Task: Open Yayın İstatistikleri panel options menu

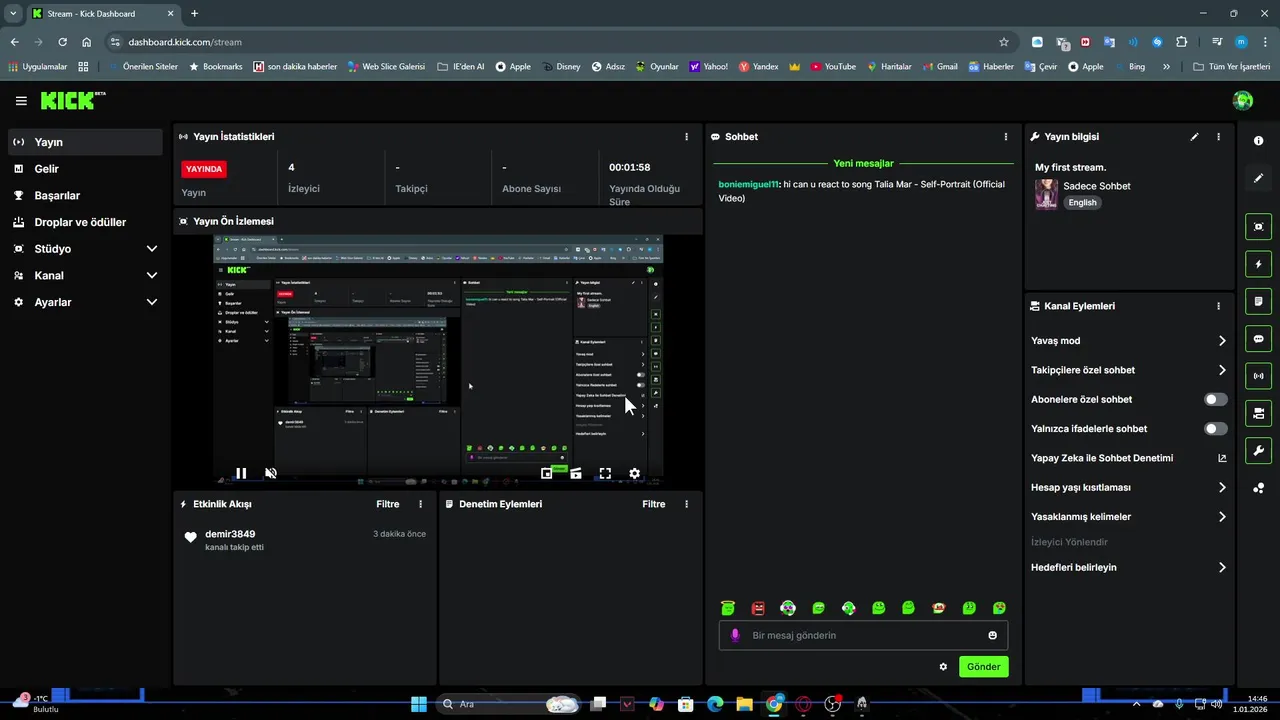Action: tap(686, 137)
